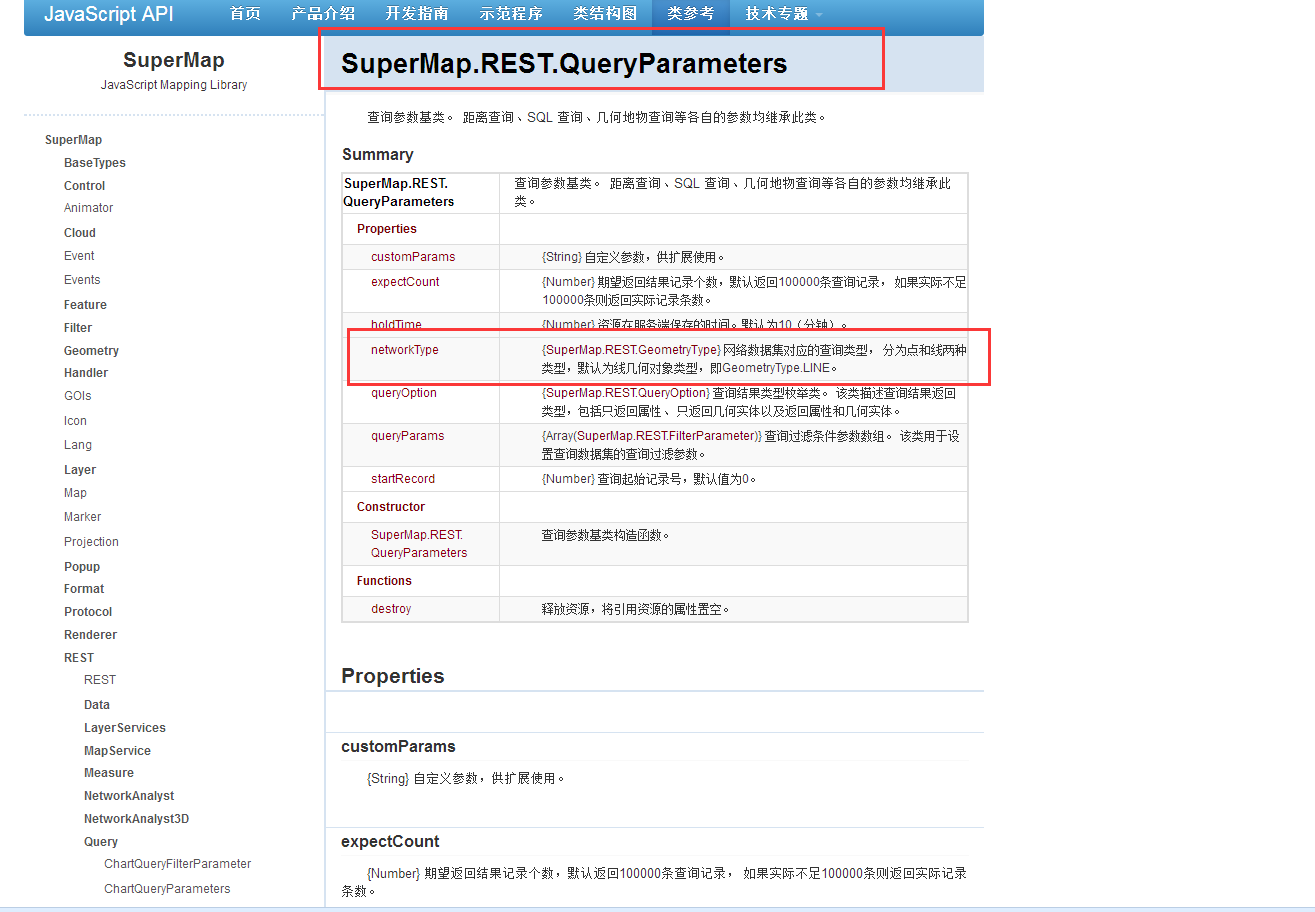Expand SuperMap root in sidebar tree
The image size is (1315, 912).
[x=73, y=140]
